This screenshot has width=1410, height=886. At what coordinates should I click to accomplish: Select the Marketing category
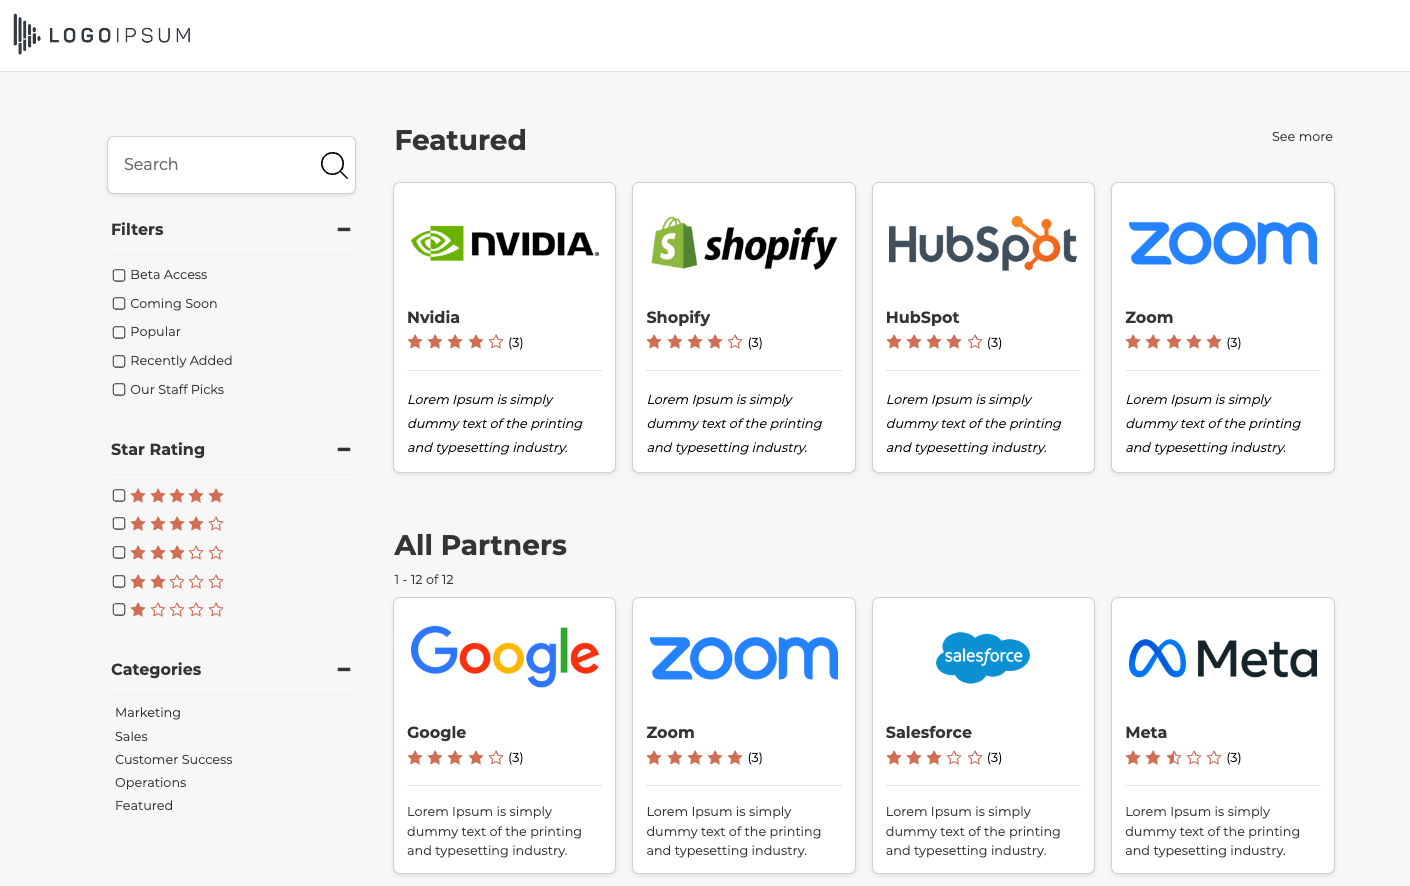(x=148, y=713)
